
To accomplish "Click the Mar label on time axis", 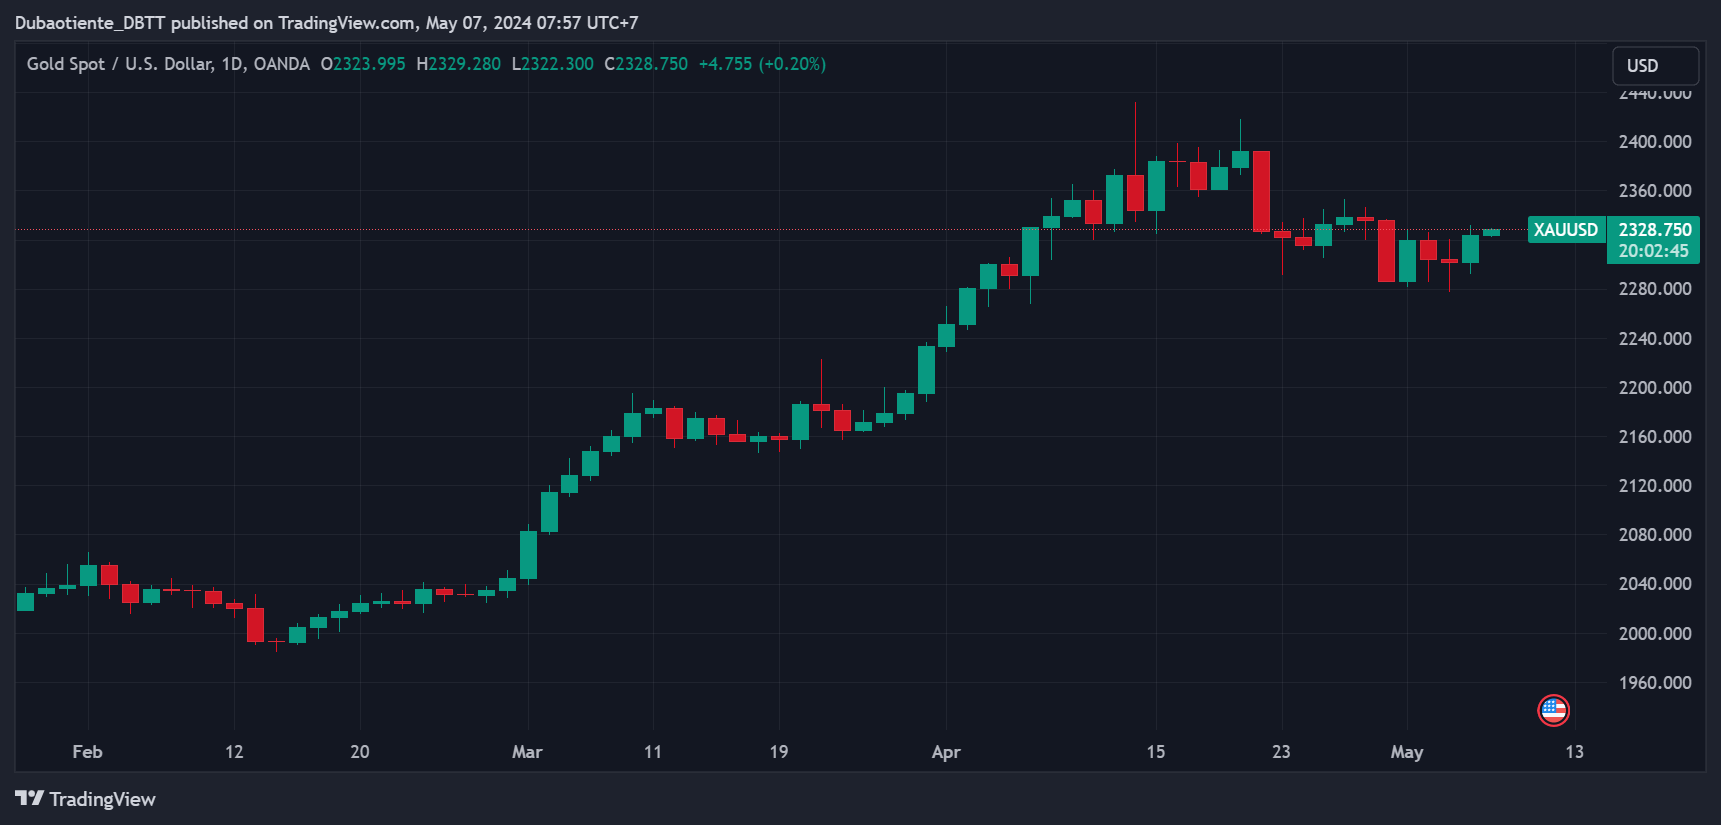I will 527,752.
